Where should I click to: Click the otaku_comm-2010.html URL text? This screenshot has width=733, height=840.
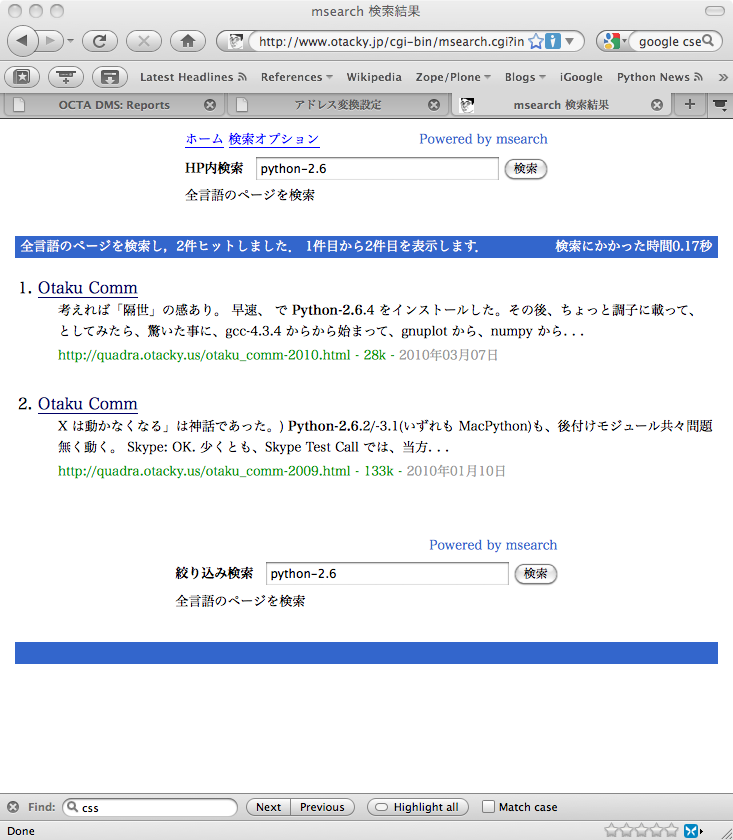click(x=204, y=355)
